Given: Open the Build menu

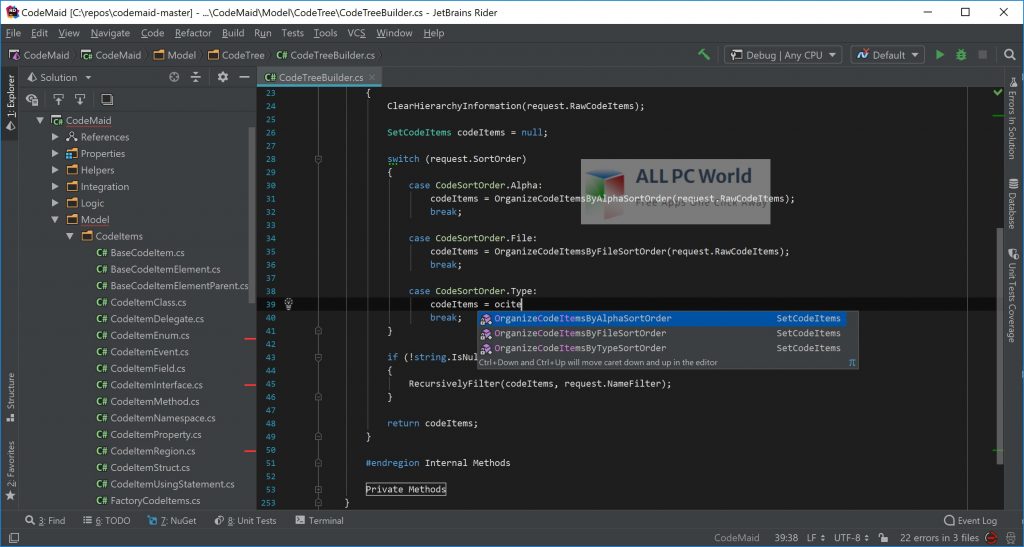Looking at the screenshot, I should 232,33.
